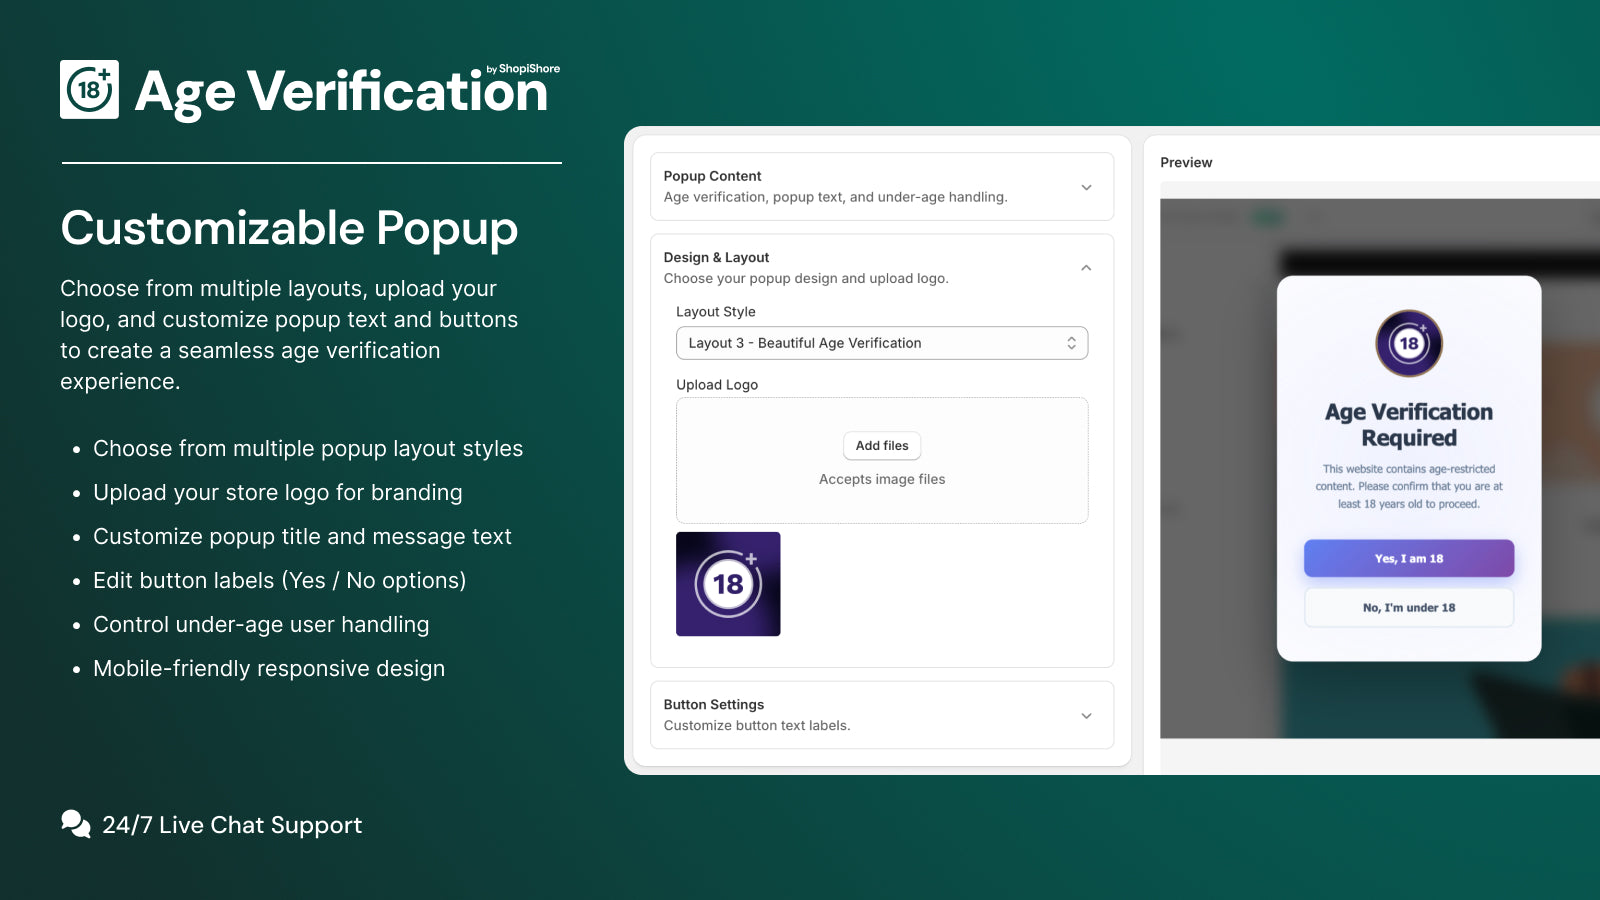
Task: Click the uploaded 18+ logo image
Action: point(728,584)
